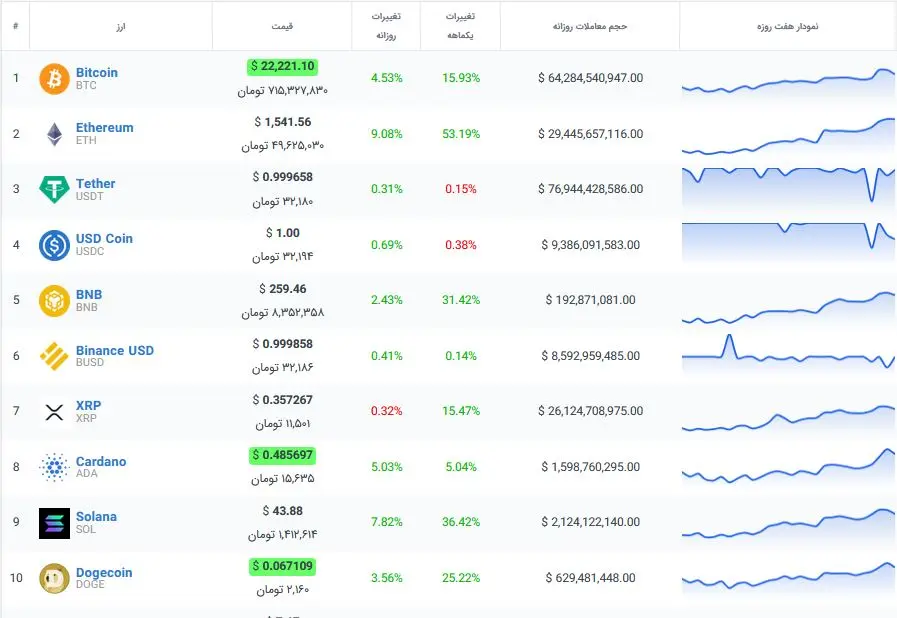Click the Solana logo icon

[x=54, y=523]
